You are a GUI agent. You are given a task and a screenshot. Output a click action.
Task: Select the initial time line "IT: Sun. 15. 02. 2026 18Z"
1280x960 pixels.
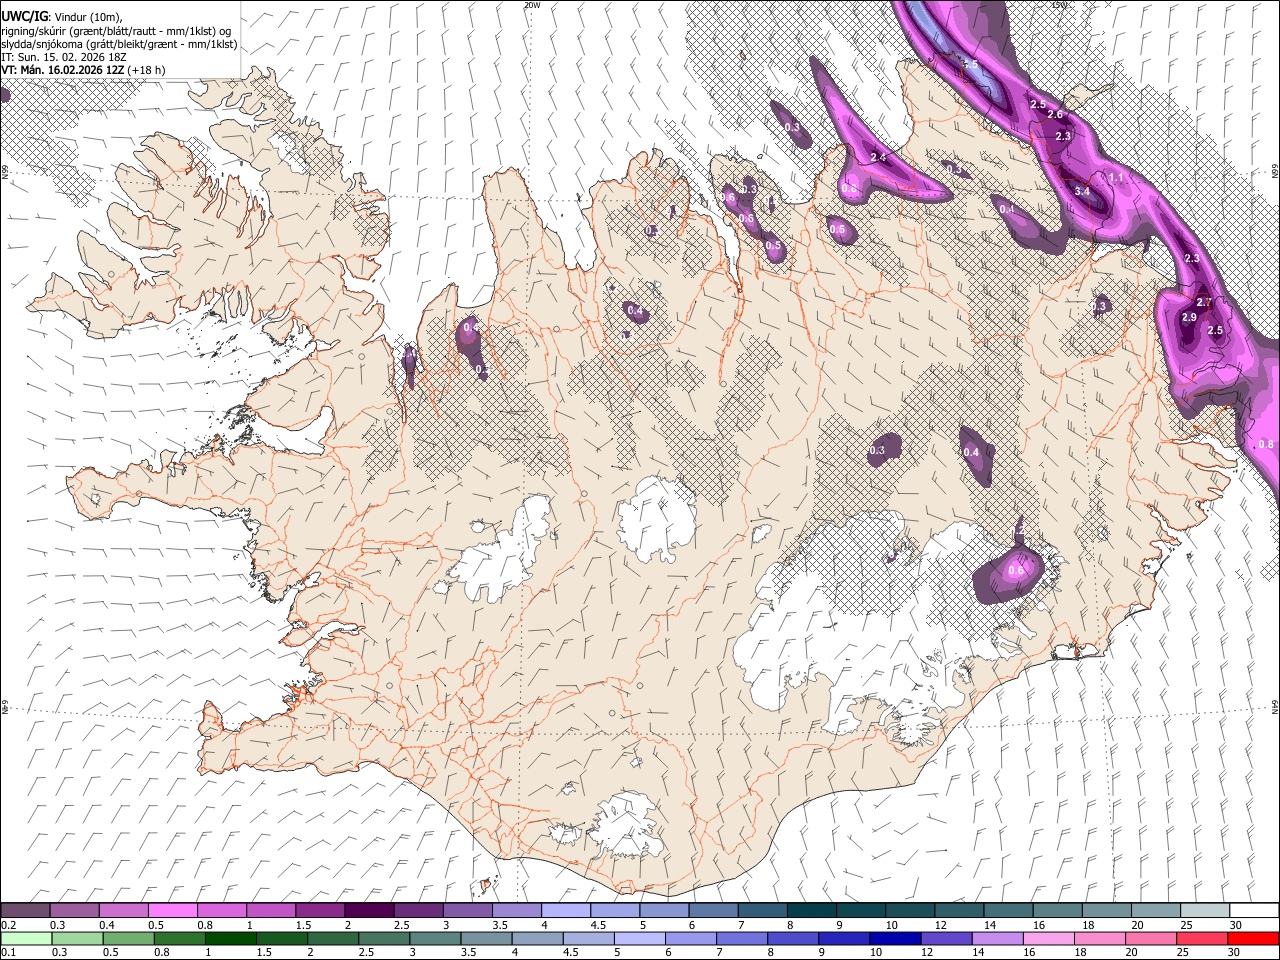tap(64, 57)
